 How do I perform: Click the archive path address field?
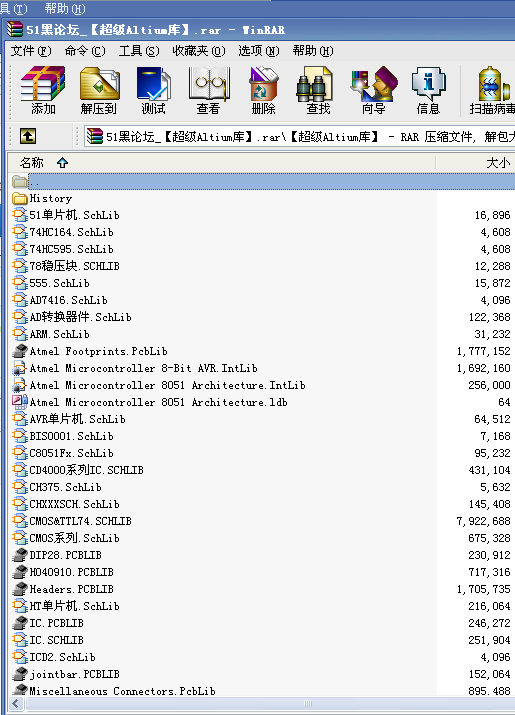[300, 136]
